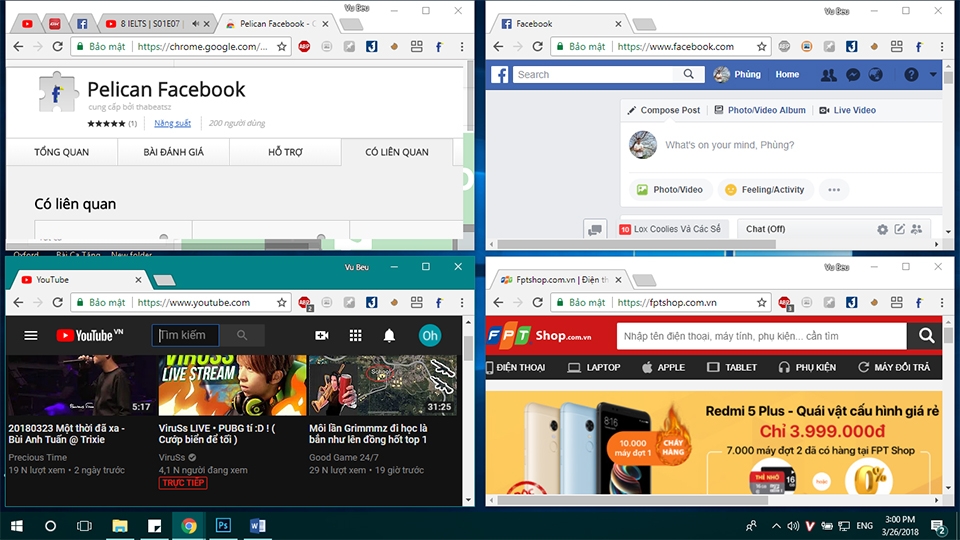Click Live Video option
This screenshot has width=960, height=540.
tap(848, 110)
